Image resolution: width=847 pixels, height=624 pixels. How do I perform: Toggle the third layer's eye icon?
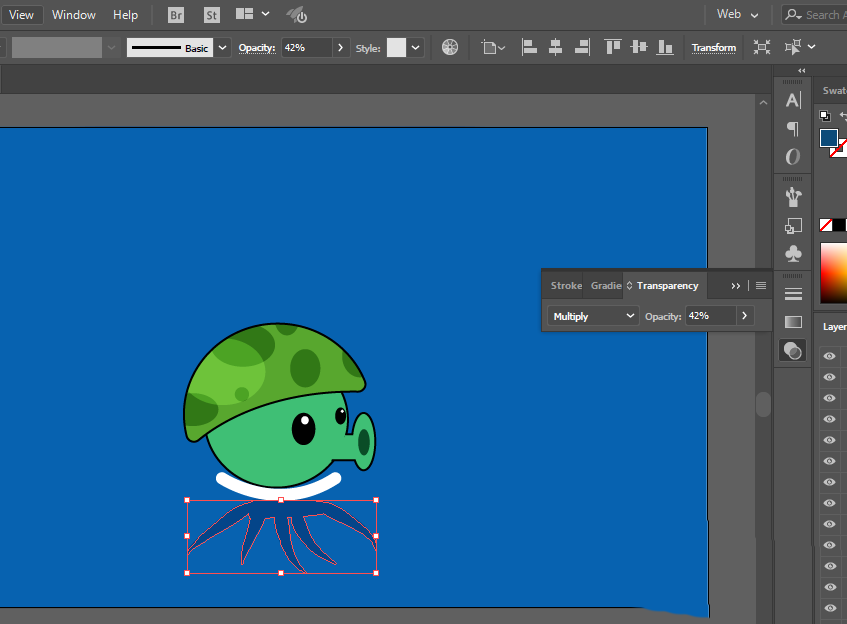(x=829, y=398)
